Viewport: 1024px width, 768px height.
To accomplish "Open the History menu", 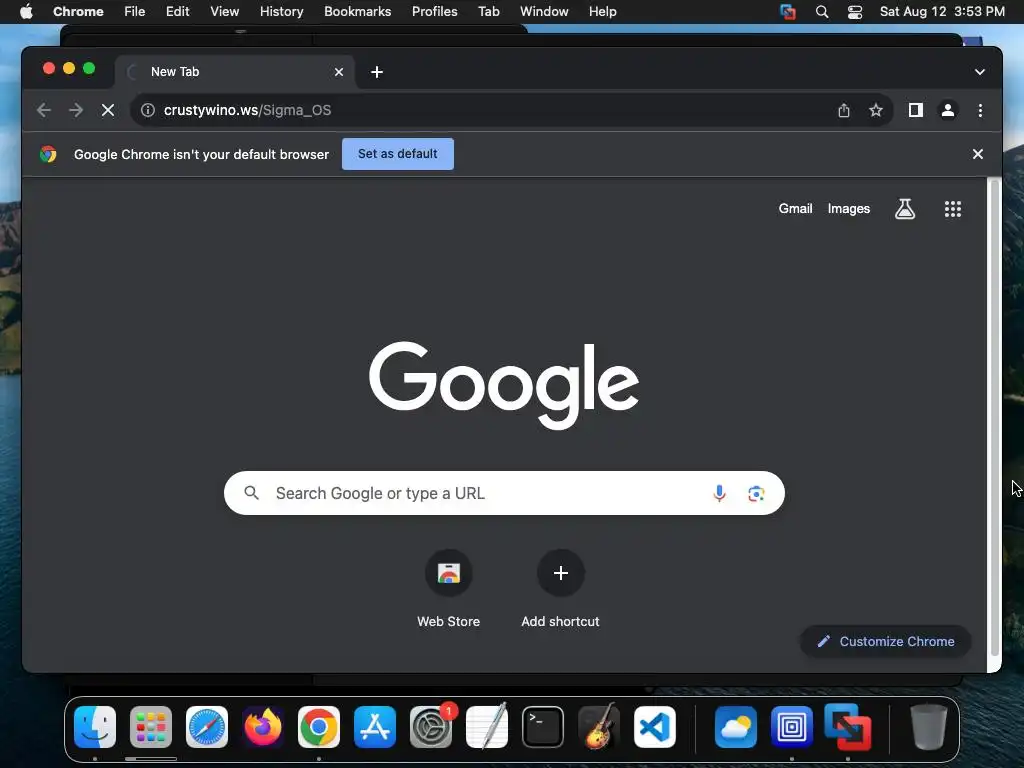I will (x=281, y=12).
